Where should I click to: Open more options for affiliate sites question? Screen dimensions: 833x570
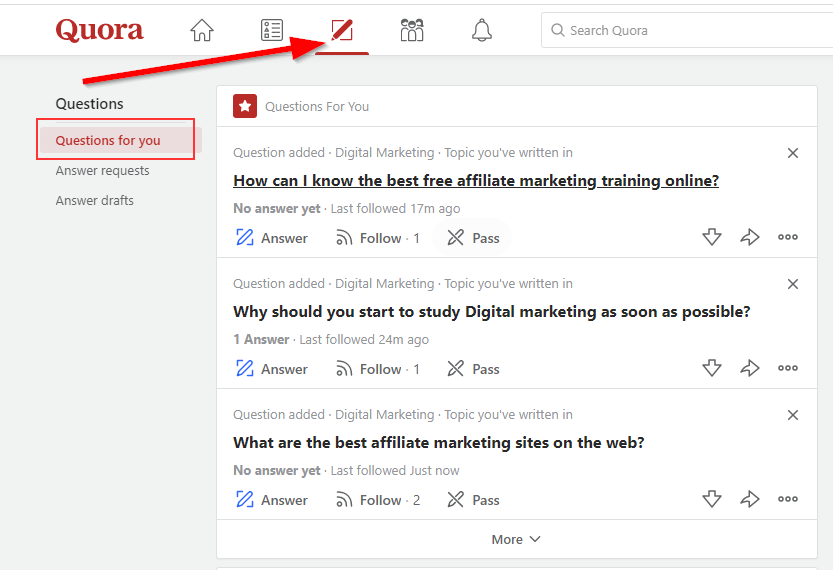coord(788,499)
